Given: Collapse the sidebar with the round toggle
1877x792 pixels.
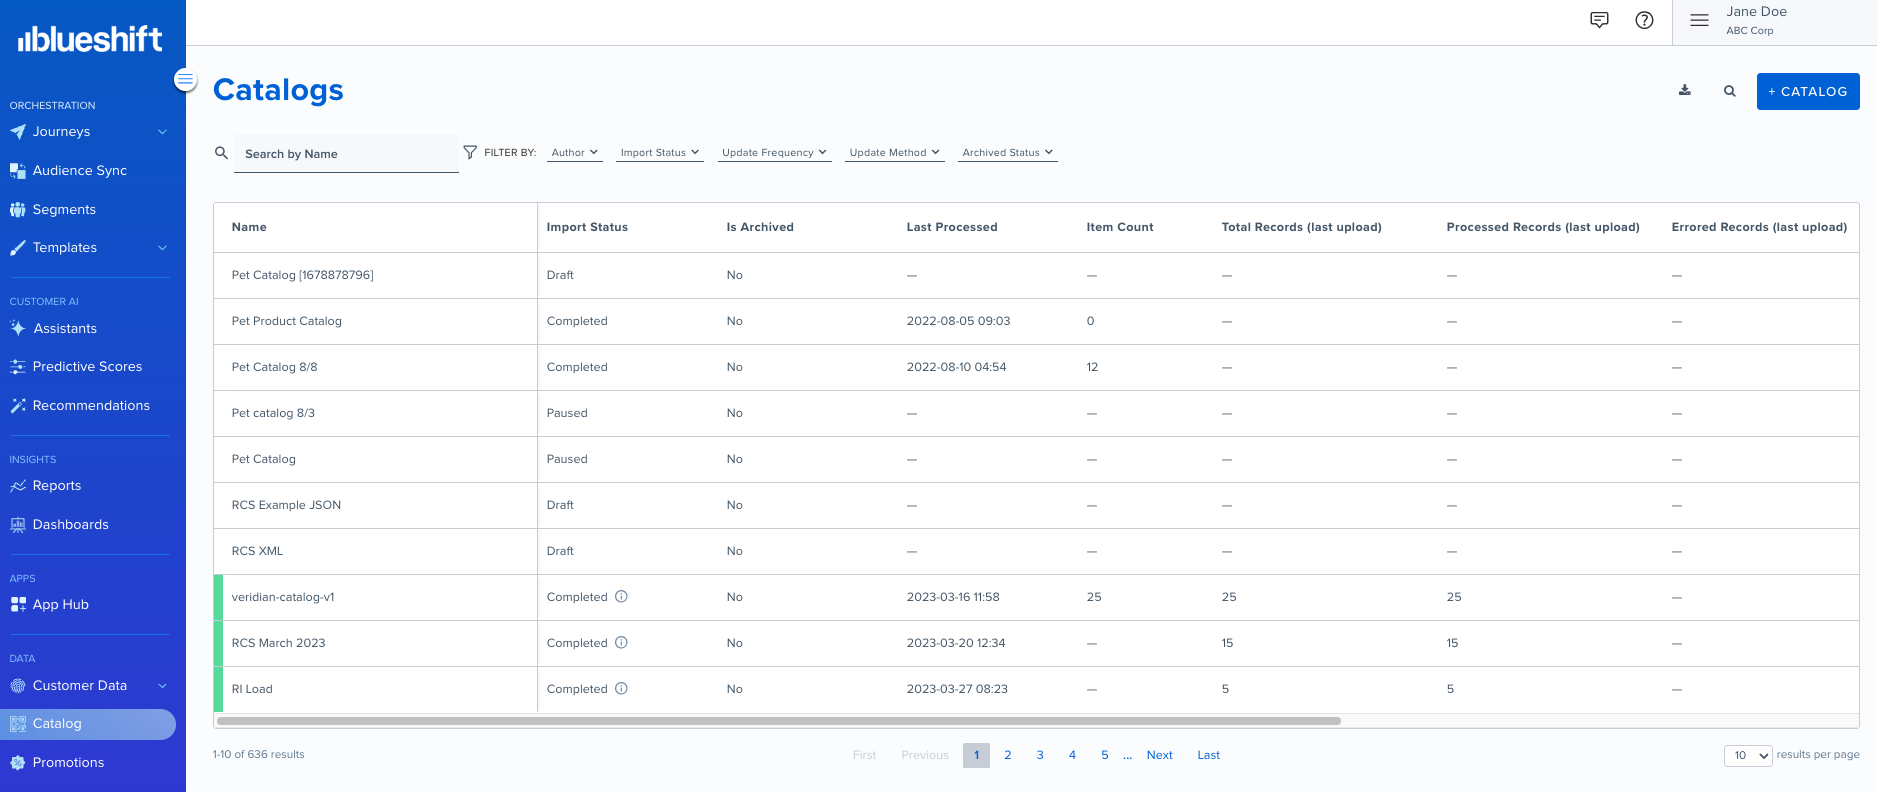Looking at the screenshot, I should click(x=185, y=79).
